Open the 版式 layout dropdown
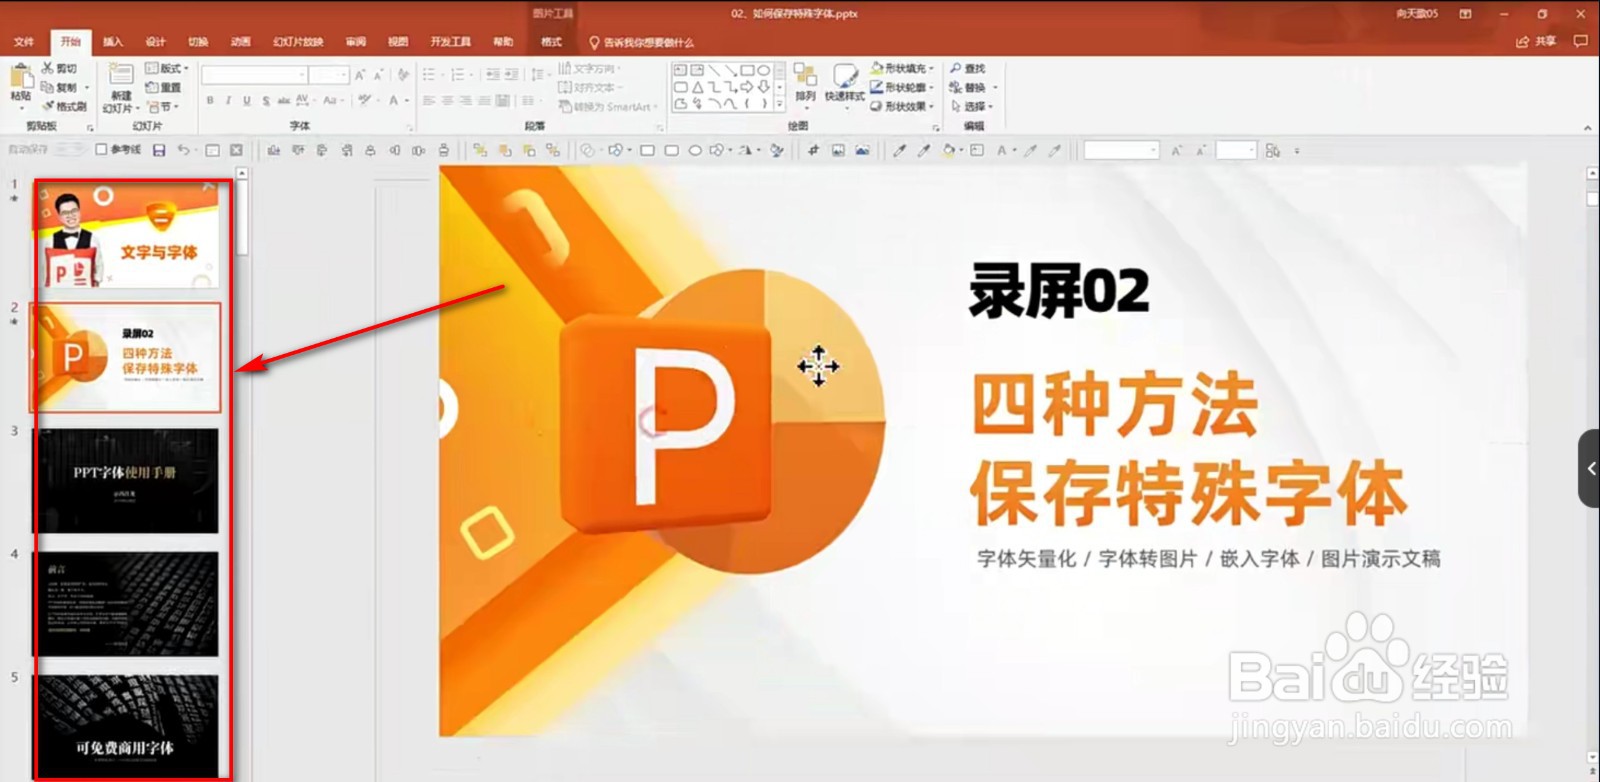The width and height of the screenshot is (1600, 782). coord(166,68)
